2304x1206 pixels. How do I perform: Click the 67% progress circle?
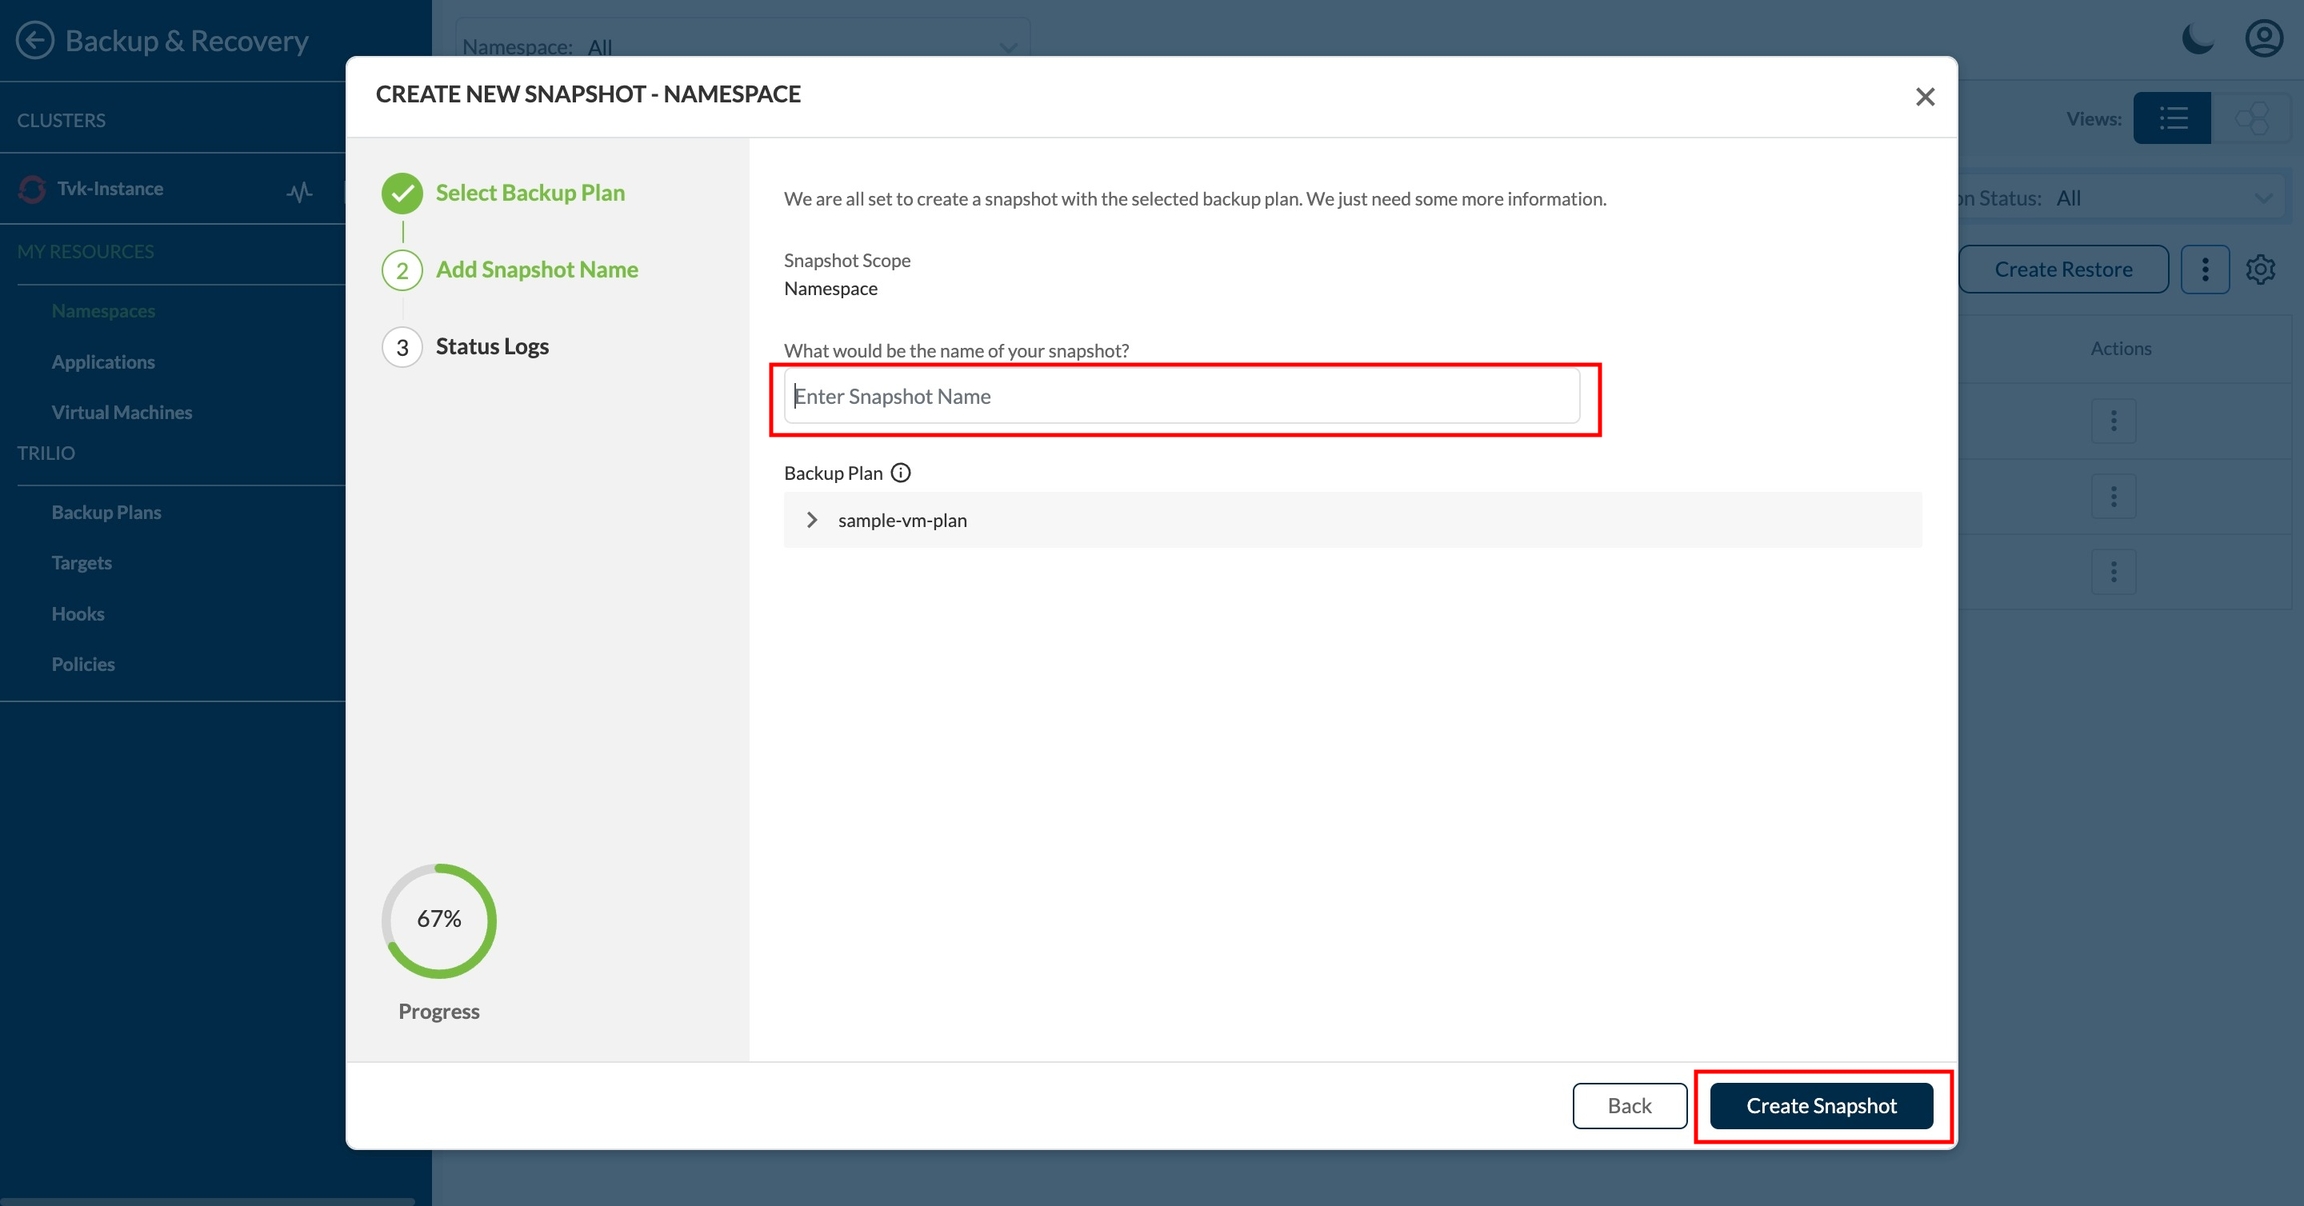pos(439,920)
